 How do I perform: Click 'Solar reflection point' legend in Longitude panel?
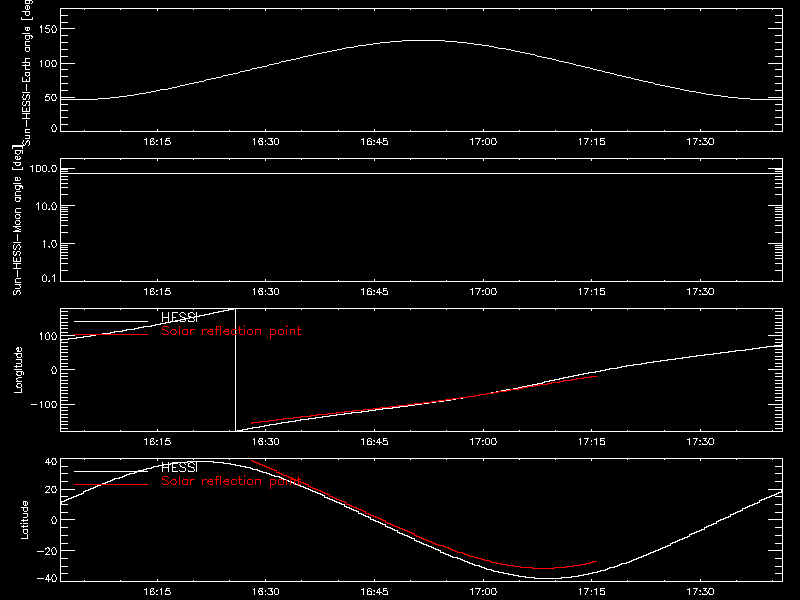pos(231,331)
